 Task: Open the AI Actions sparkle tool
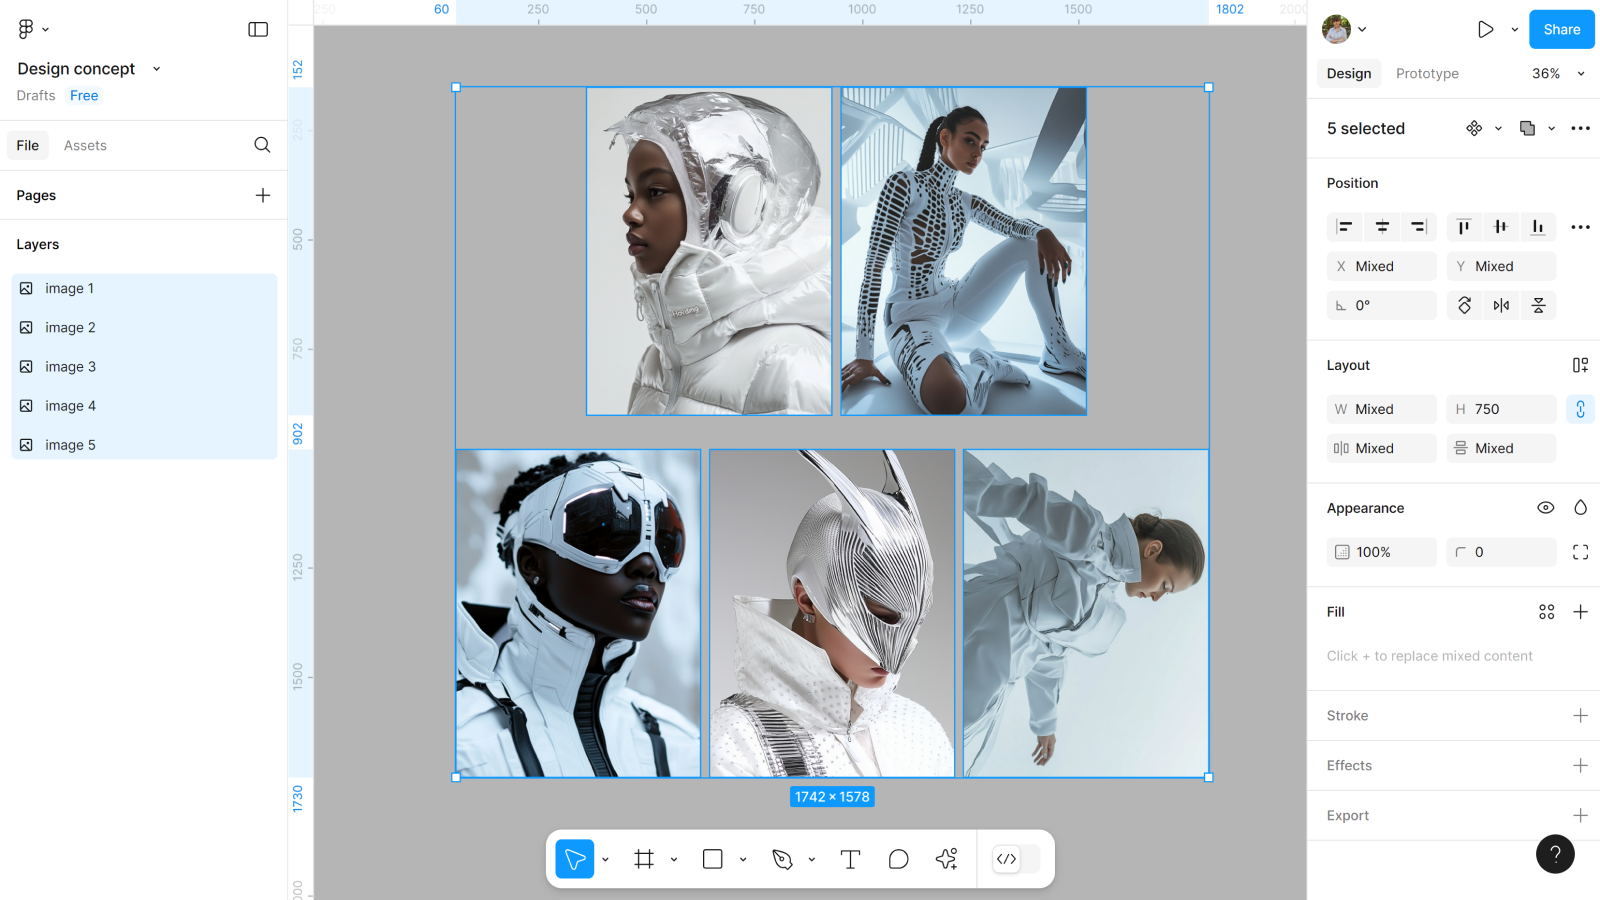[946, 859]
